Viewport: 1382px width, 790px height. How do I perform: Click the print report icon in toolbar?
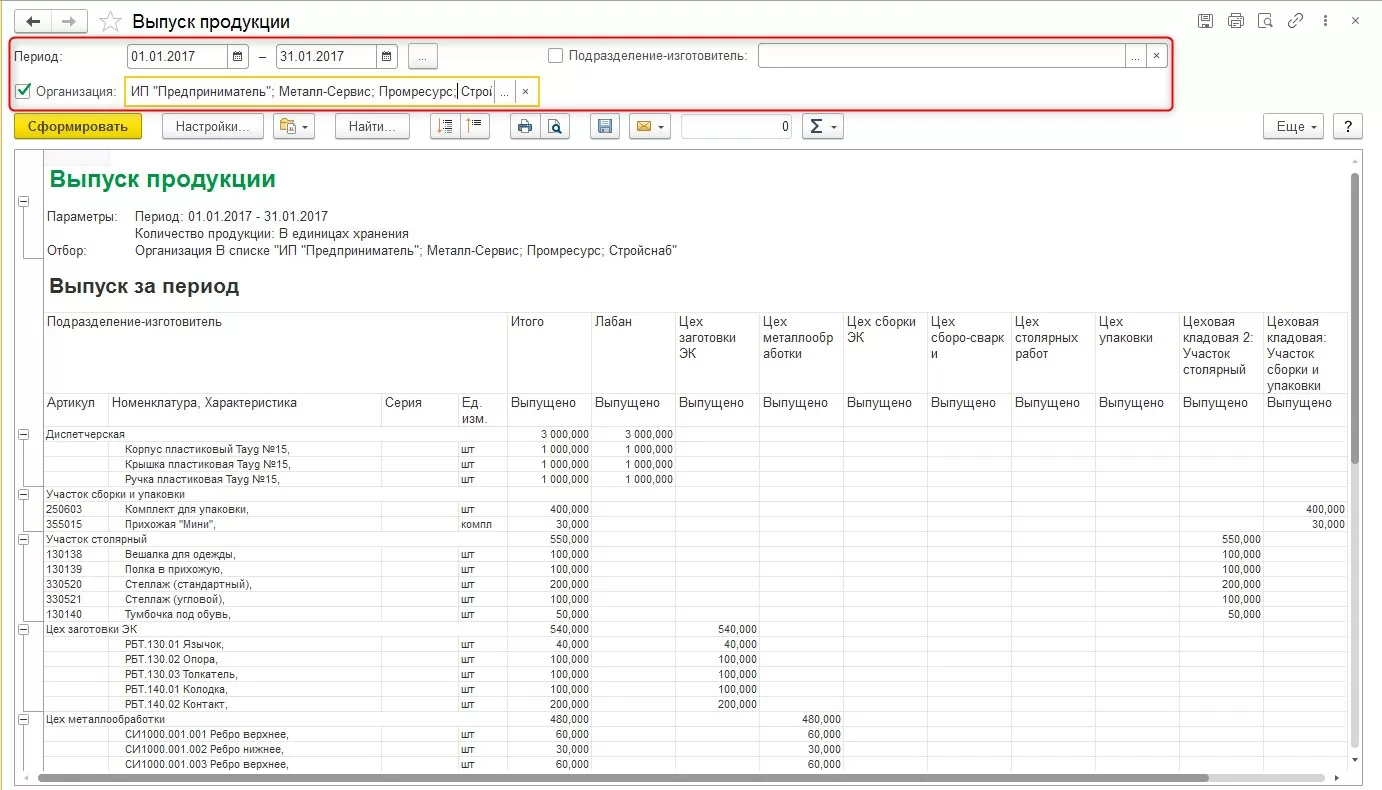pyautogui.click(x=523, y=127)
